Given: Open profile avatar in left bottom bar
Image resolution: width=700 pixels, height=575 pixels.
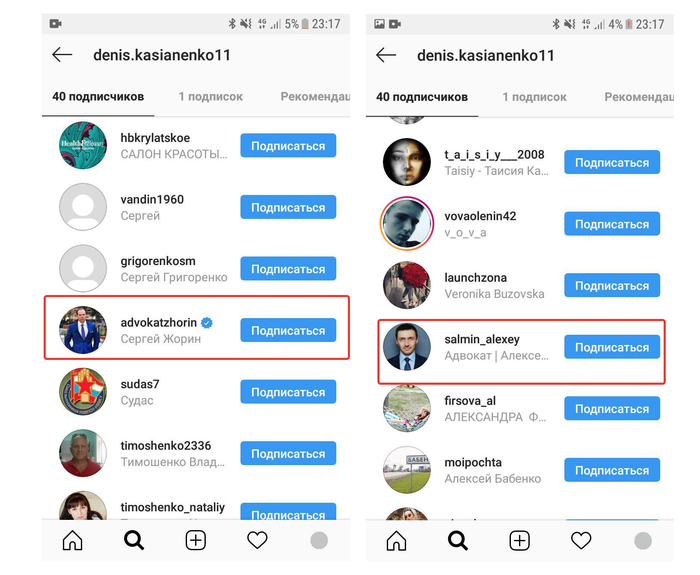Looking at the screenshot, I should (x=319, y=541).
